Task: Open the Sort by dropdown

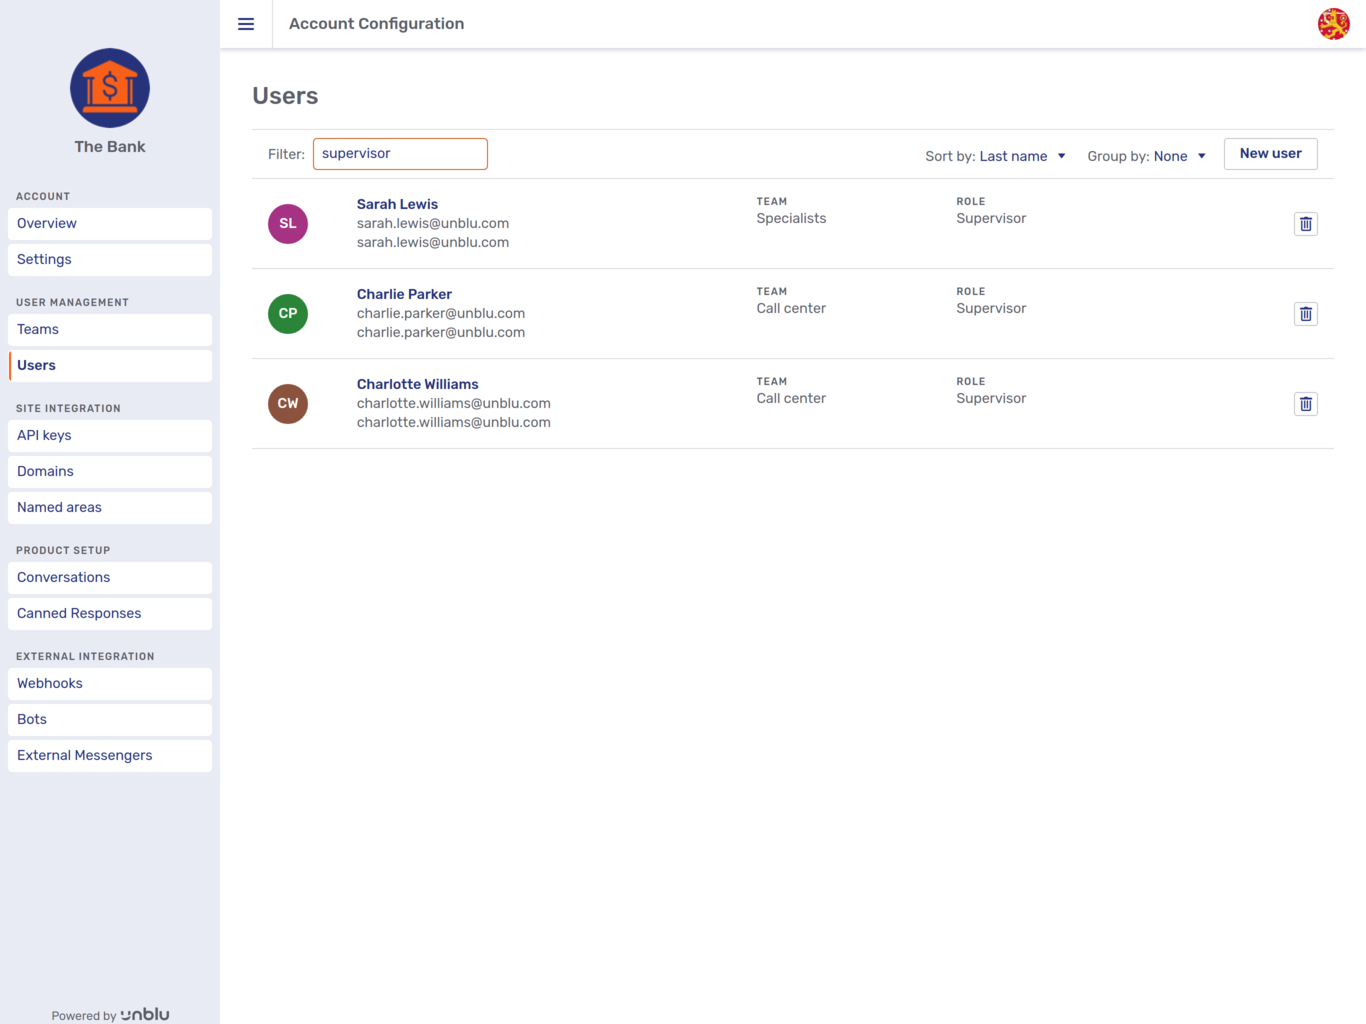Action: pyautogui.click(x=1020, y=156)
